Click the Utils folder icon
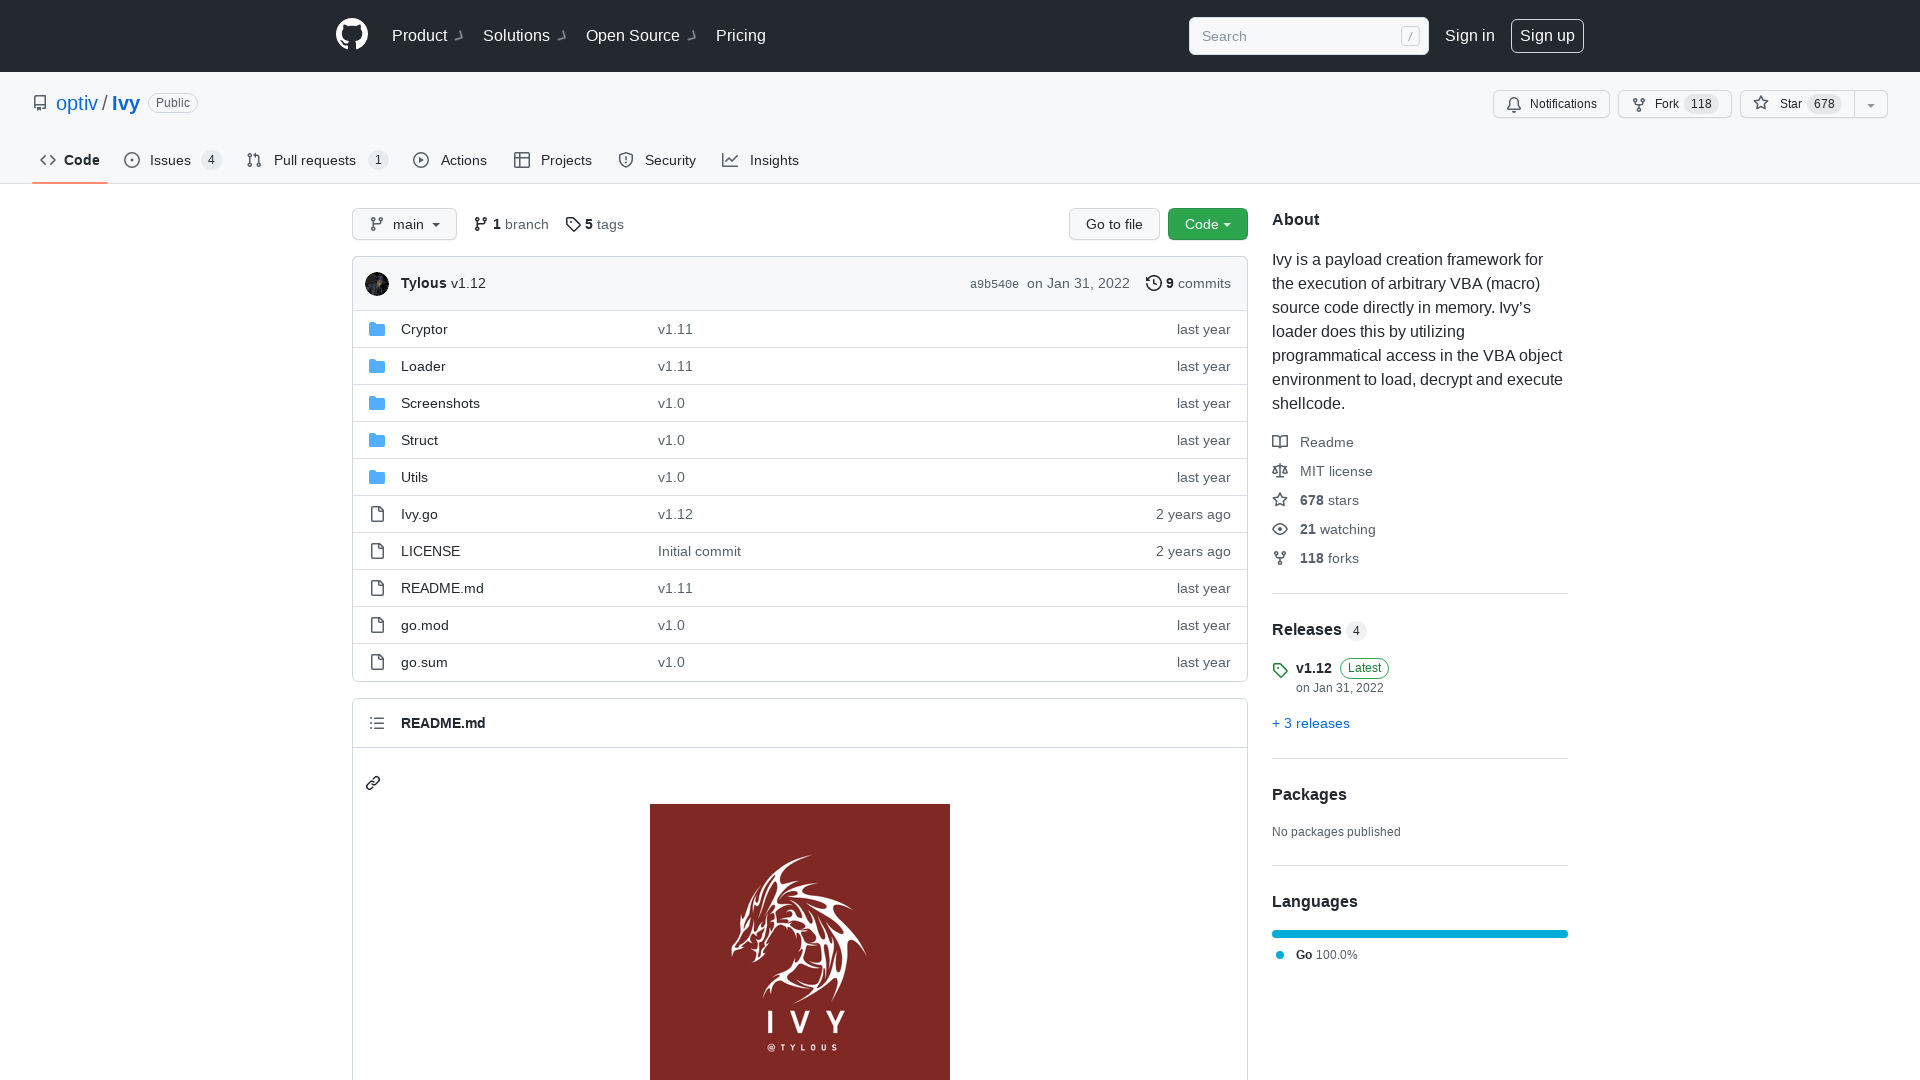The image size is (1920, 1080). coord(377,477)
